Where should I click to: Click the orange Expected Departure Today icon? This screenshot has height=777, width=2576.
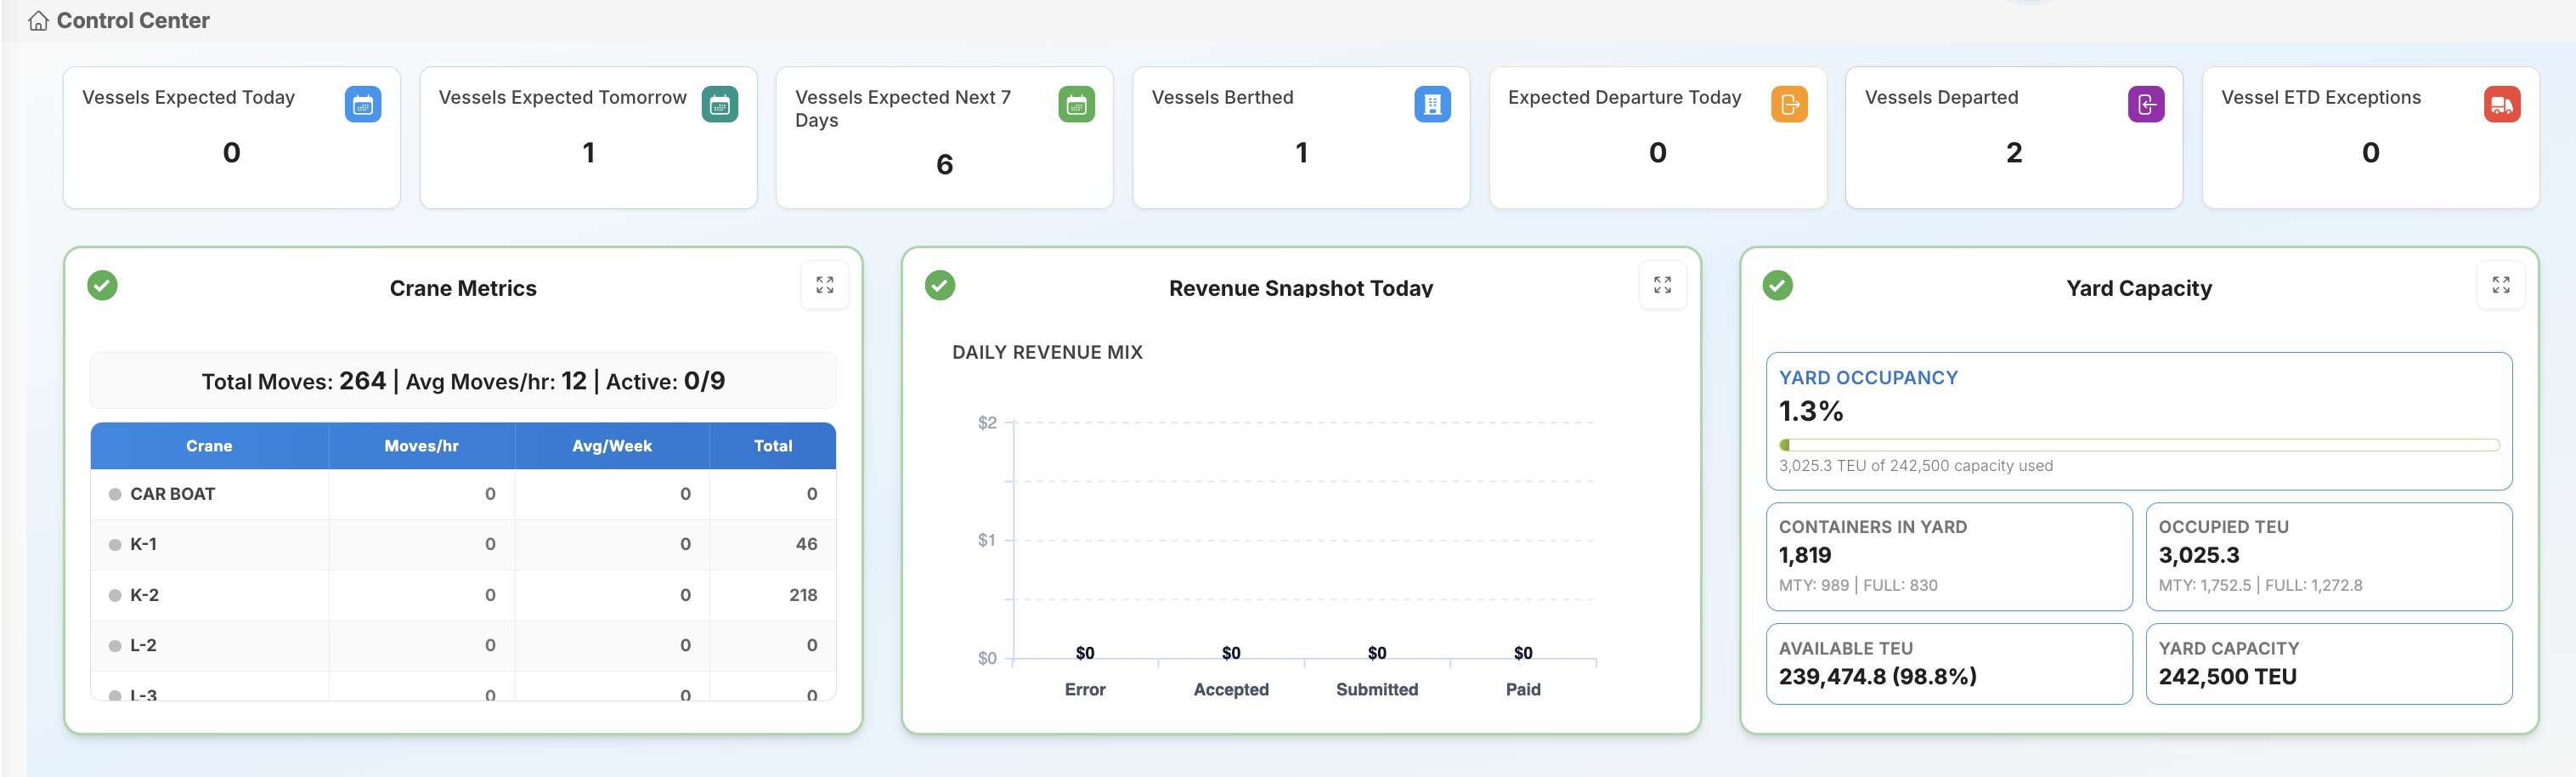click(1789, 104)
